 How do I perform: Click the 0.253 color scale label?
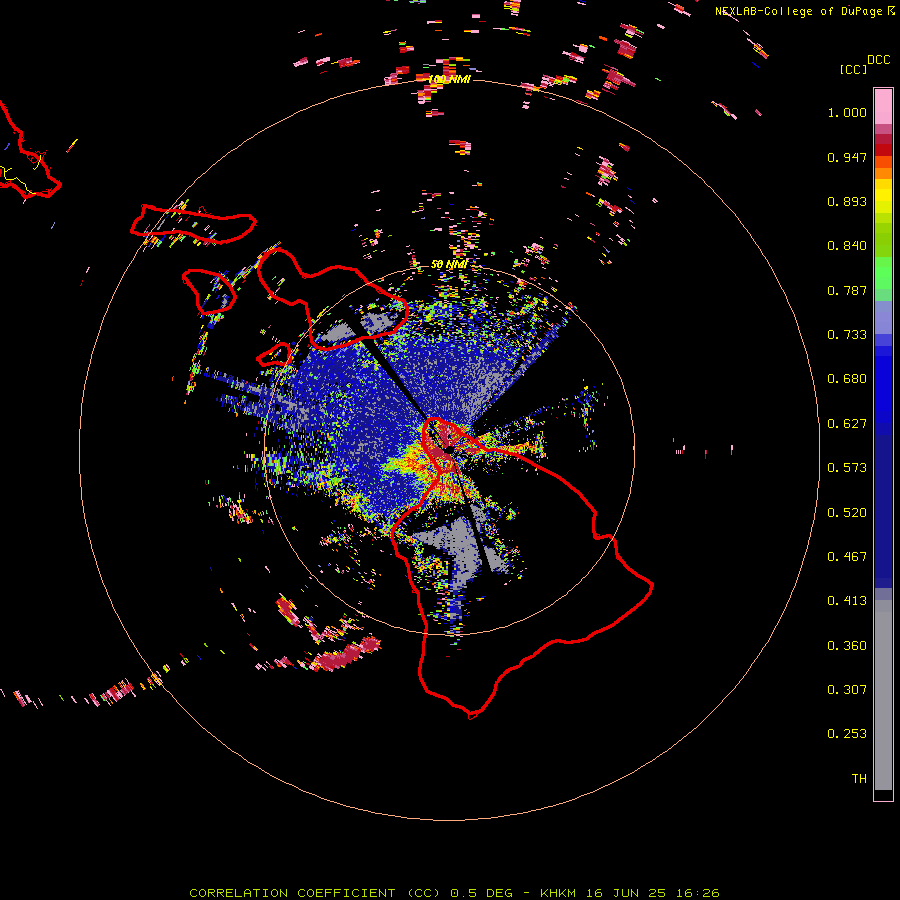[847, 734]
